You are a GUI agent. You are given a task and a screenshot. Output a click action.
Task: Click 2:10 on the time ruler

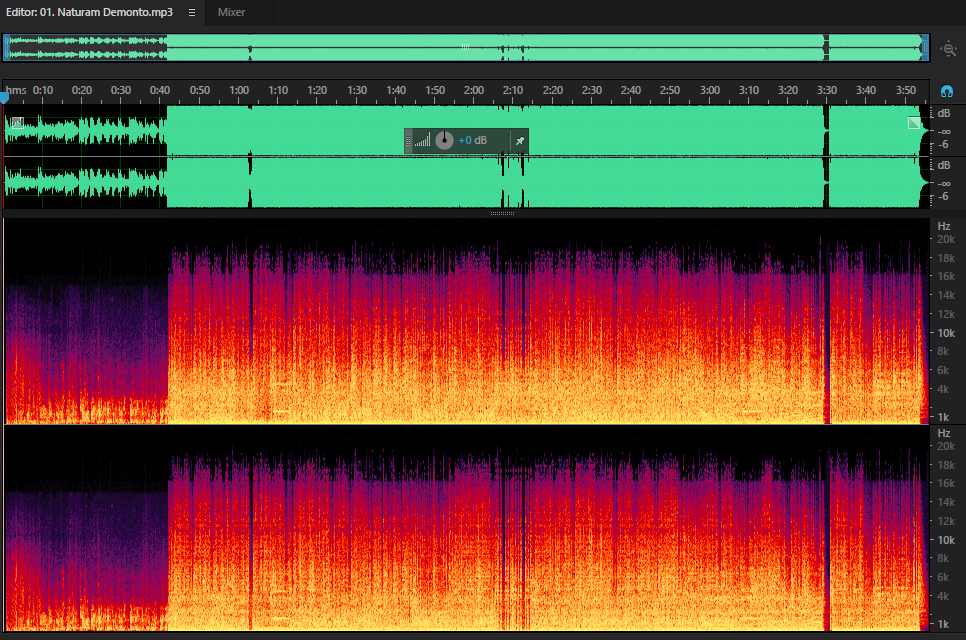513,90
